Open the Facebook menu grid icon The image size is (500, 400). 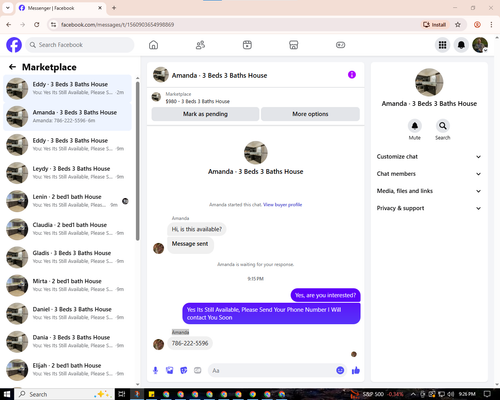pyautogui.click(x=442, y=45)
